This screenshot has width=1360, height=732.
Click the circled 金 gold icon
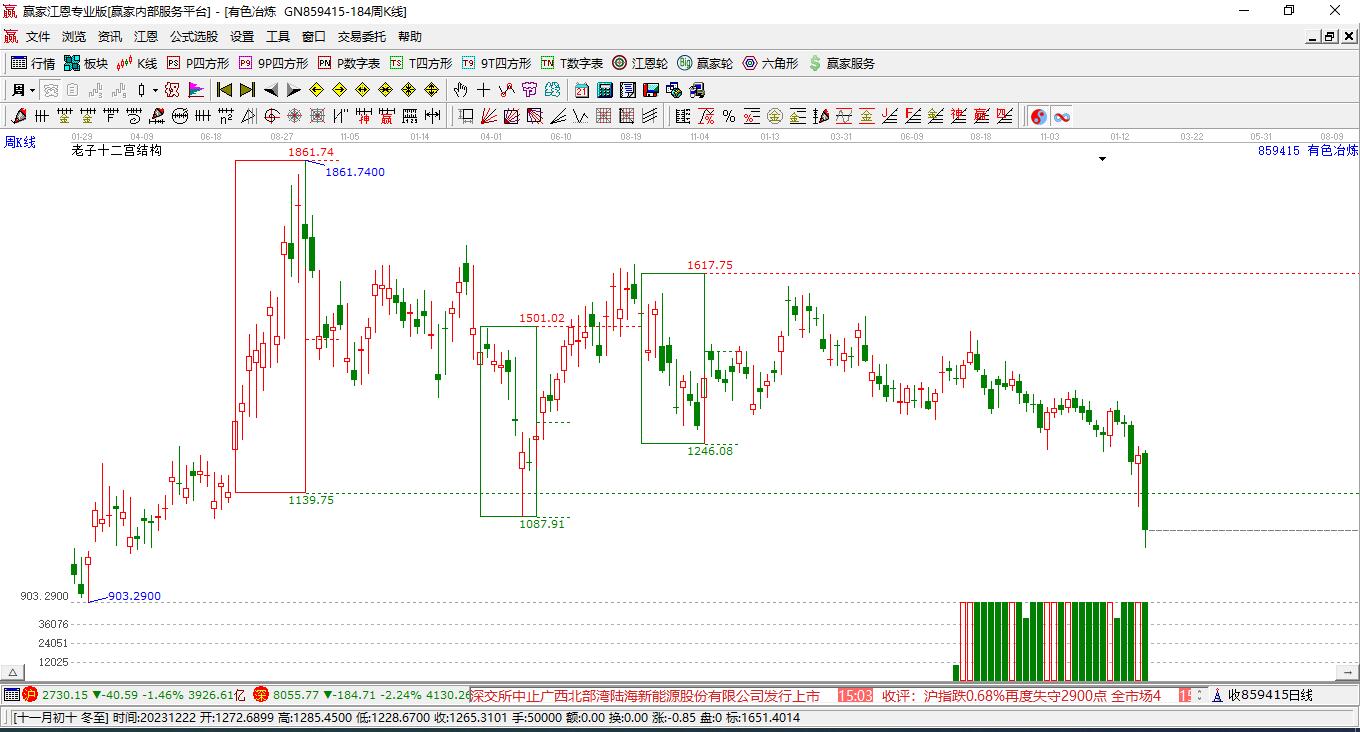tap(775, 117)
